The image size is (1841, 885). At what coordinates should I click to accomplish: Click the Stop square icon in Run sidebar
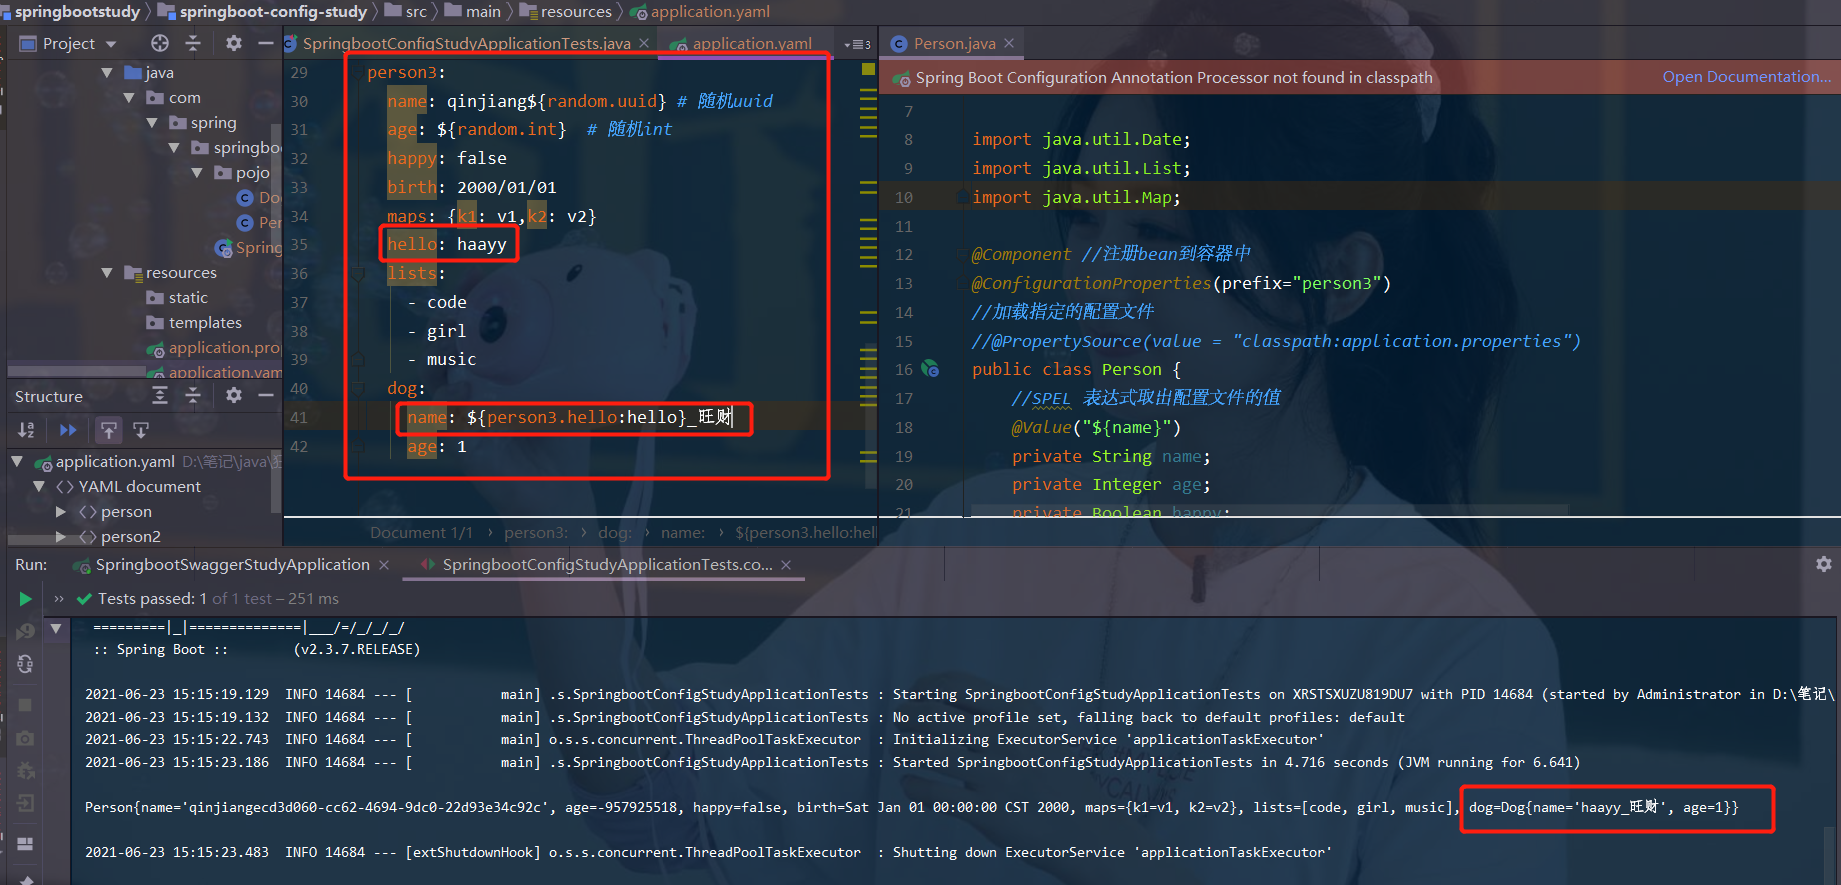[x=25, y=705]
